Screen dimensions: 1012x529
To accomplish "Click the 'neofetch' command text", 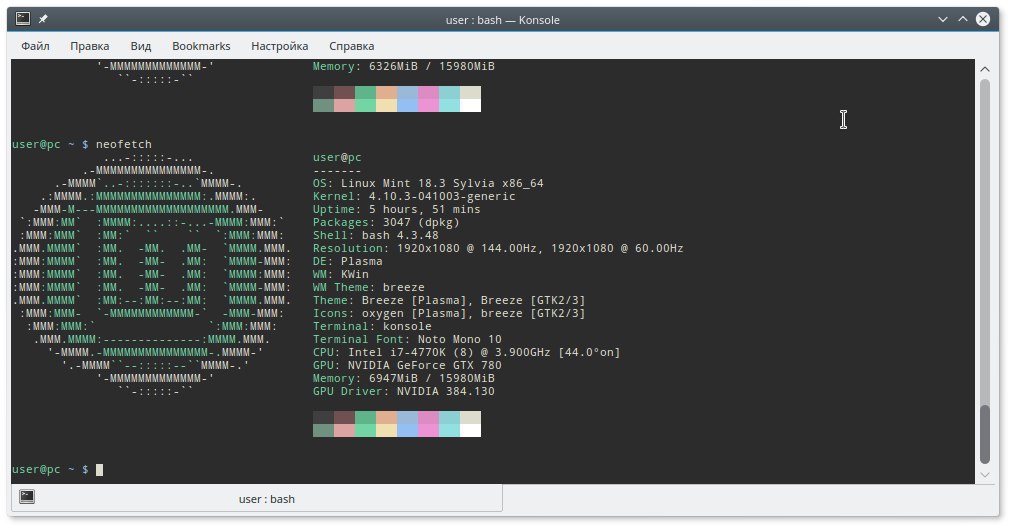I will point(124,144).
